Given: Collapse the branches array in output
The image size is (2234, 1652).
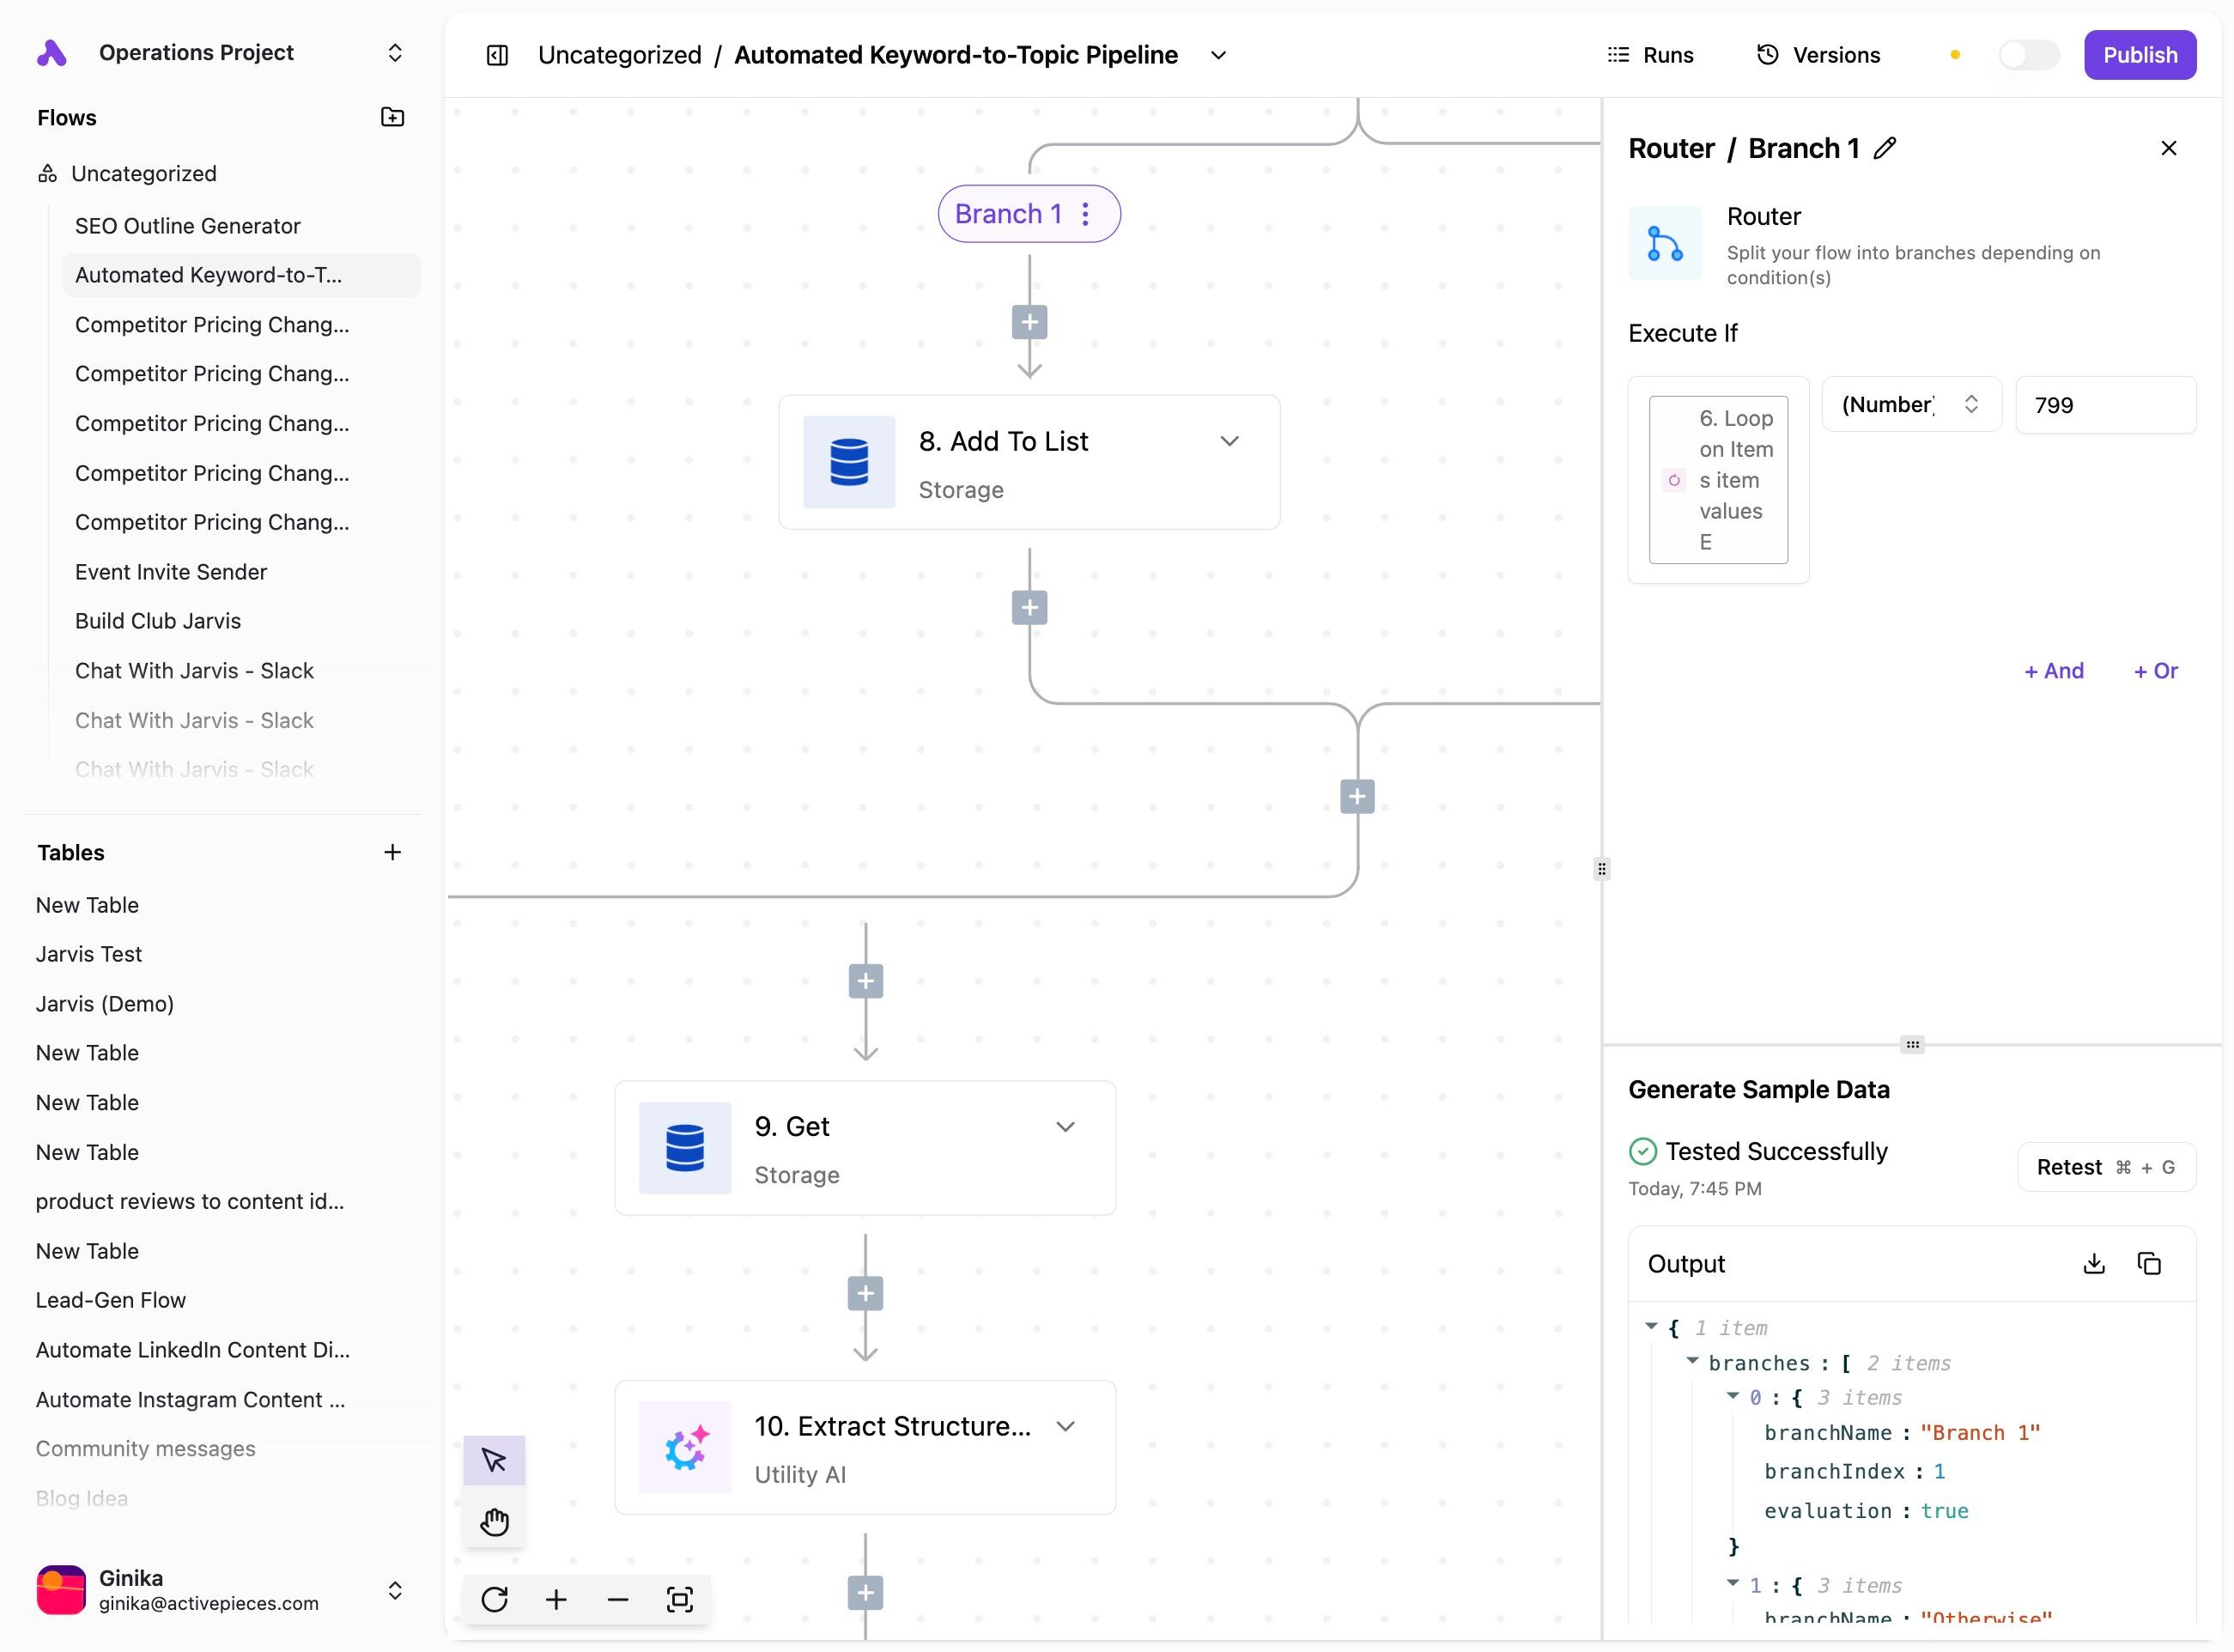Looking at the screenshot, I should 1693,1361.
